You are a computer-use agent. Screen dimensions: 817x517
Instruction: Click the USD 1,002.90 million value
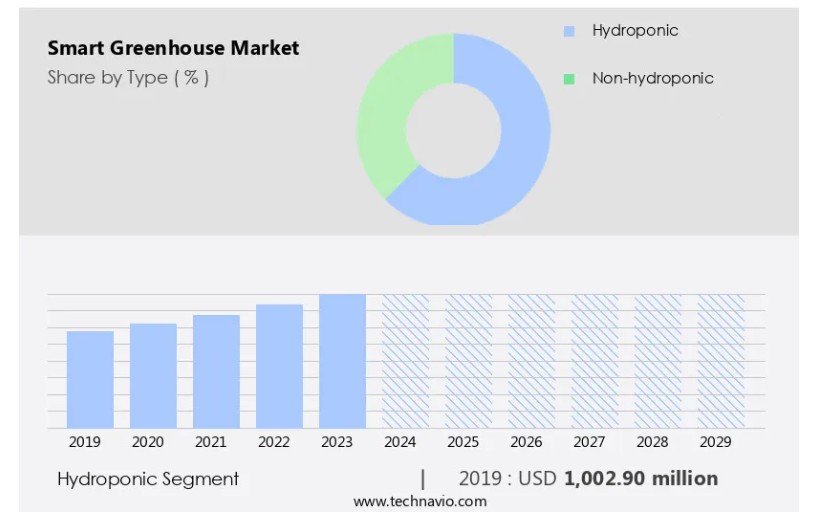640,479
